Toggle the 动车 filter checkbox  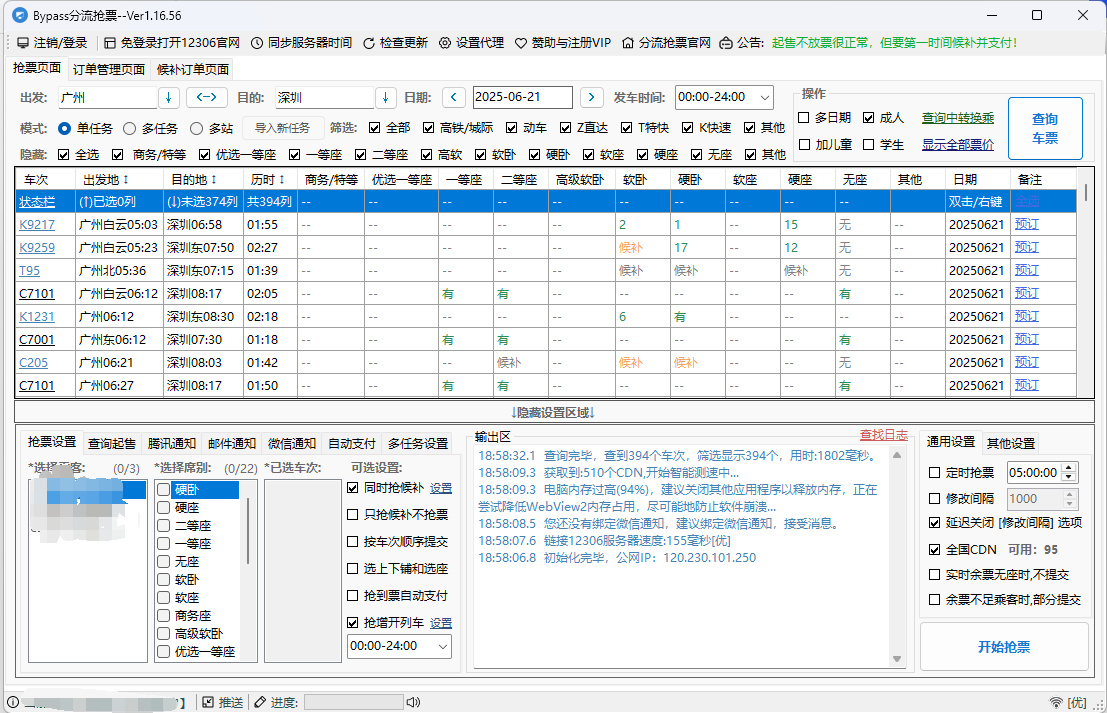point(511,128)
